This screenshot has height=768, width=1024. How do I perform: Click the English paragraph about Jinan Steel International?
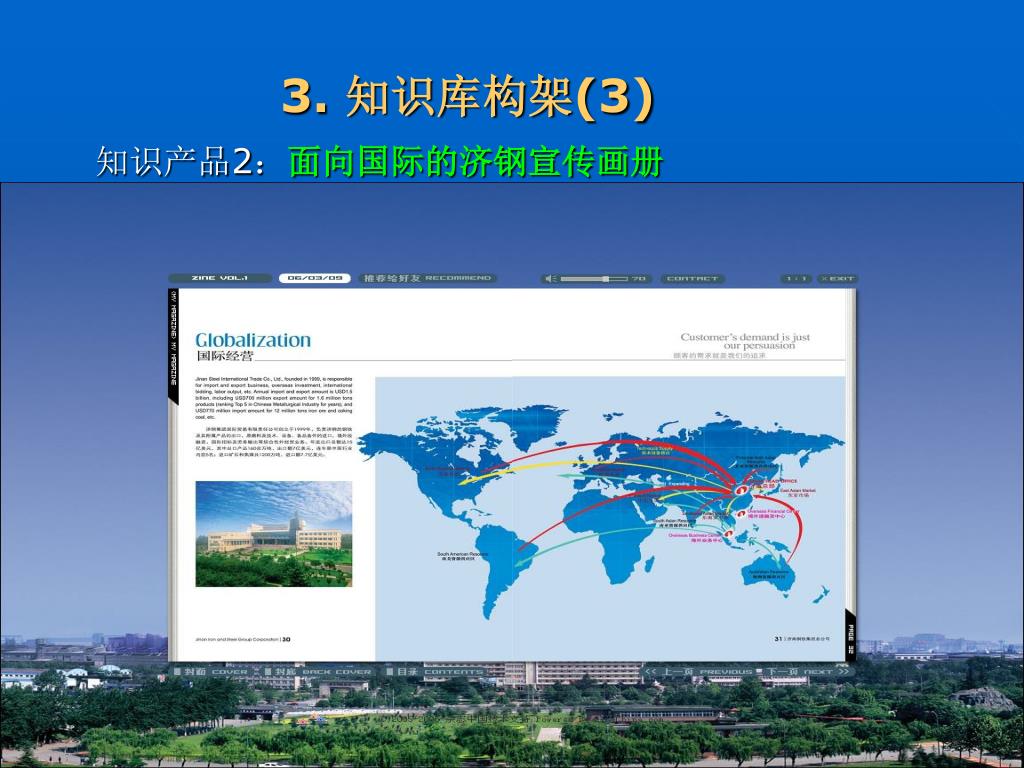click(274, 398)
